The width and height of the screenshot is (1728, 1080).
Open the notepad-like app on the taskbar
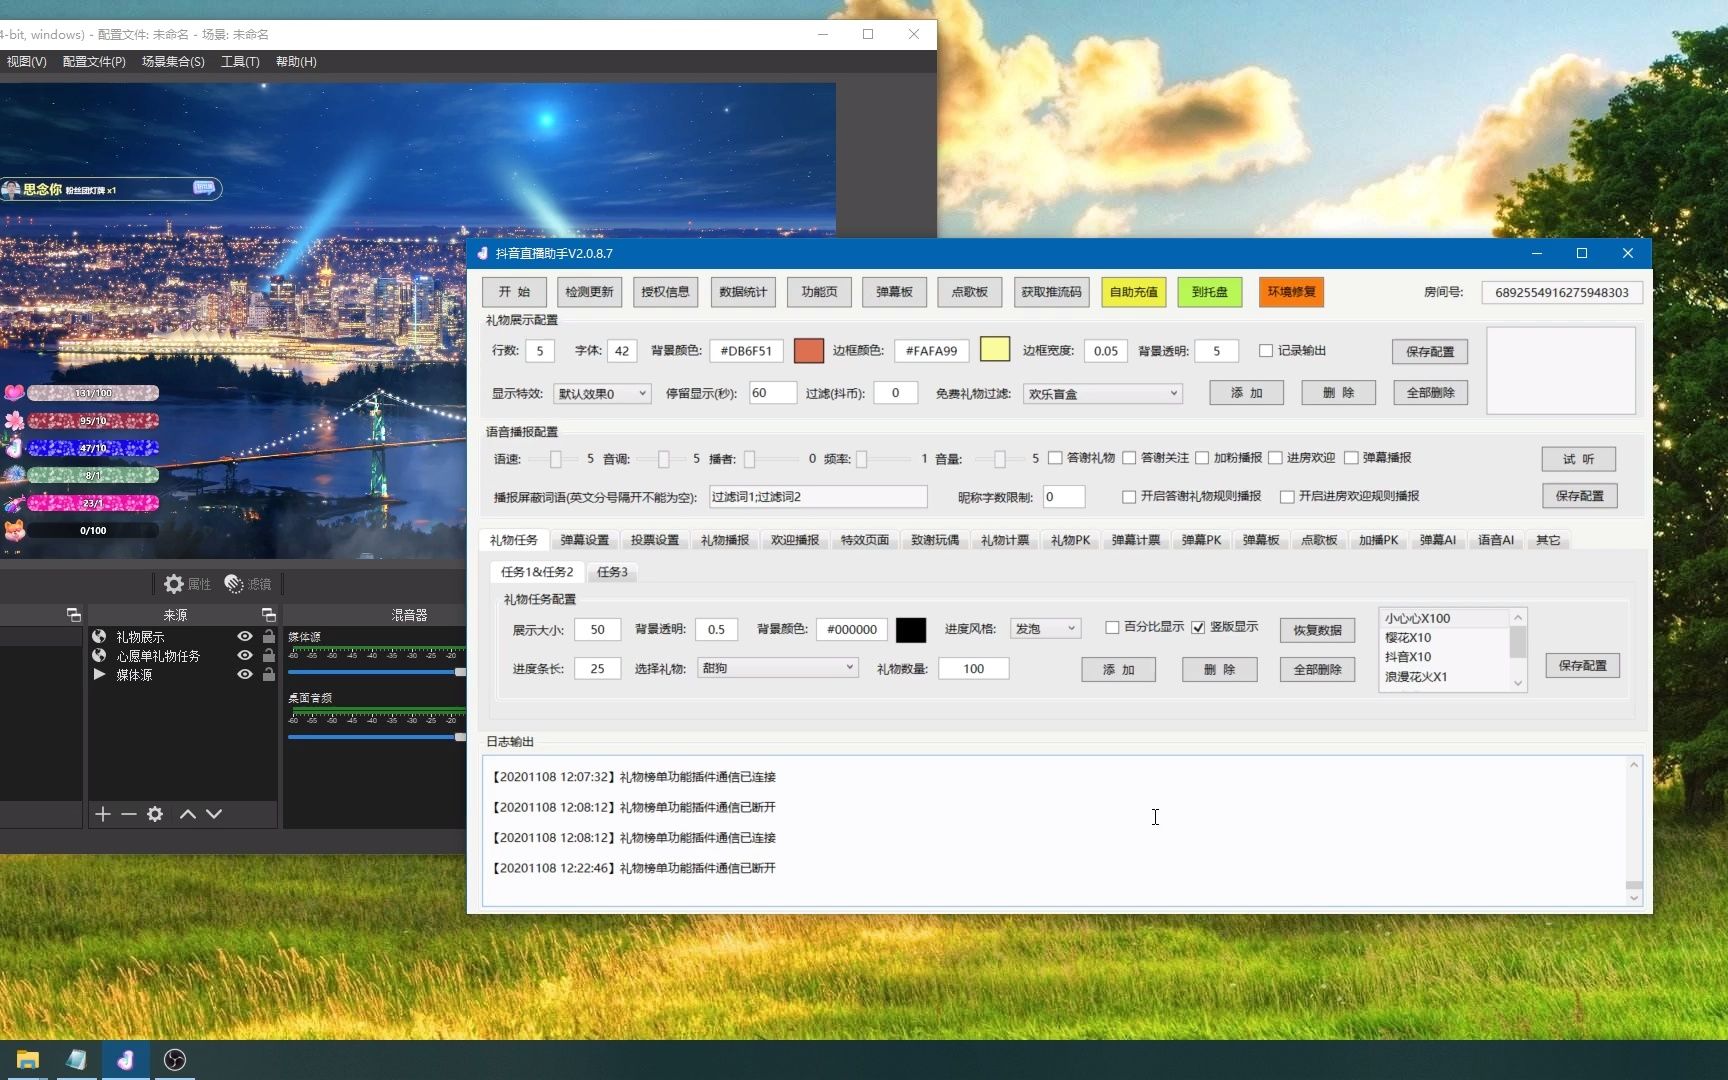tap(76, 1060)
